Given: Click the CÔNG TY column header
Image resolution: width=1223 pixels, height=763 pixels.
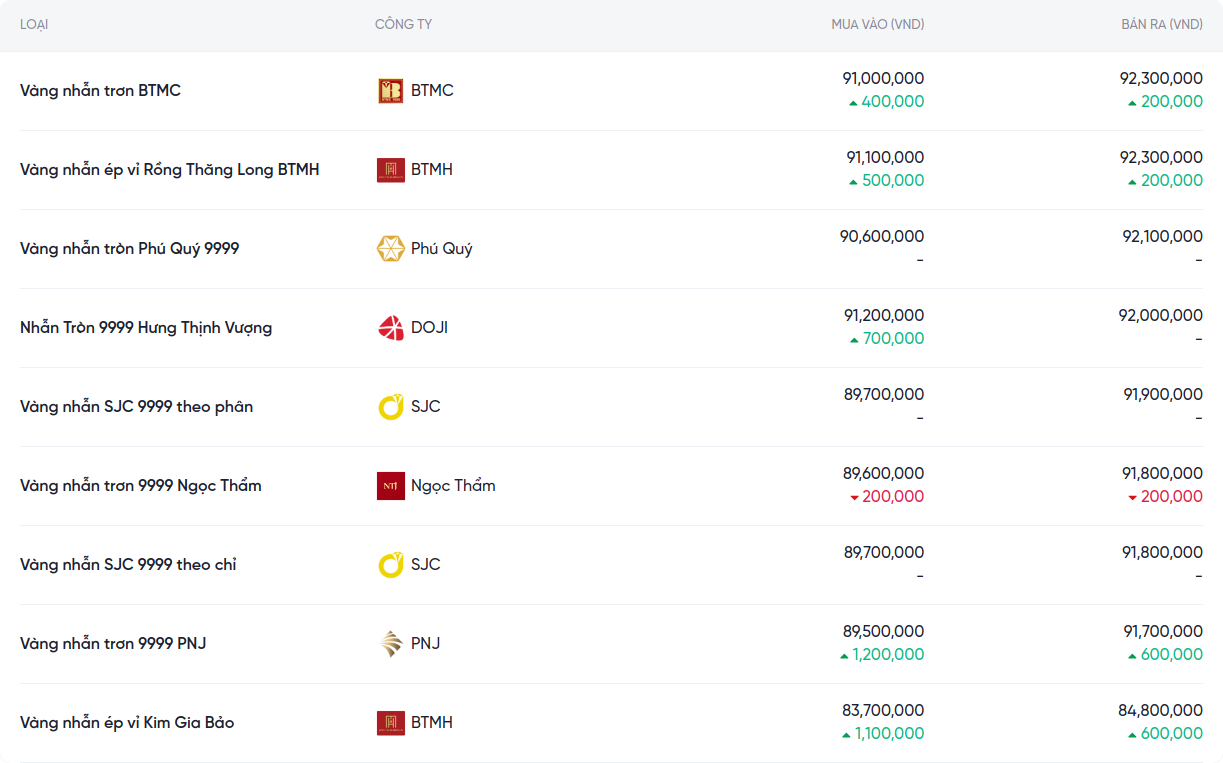Looking at the screenshot, I should pos(403,24).
